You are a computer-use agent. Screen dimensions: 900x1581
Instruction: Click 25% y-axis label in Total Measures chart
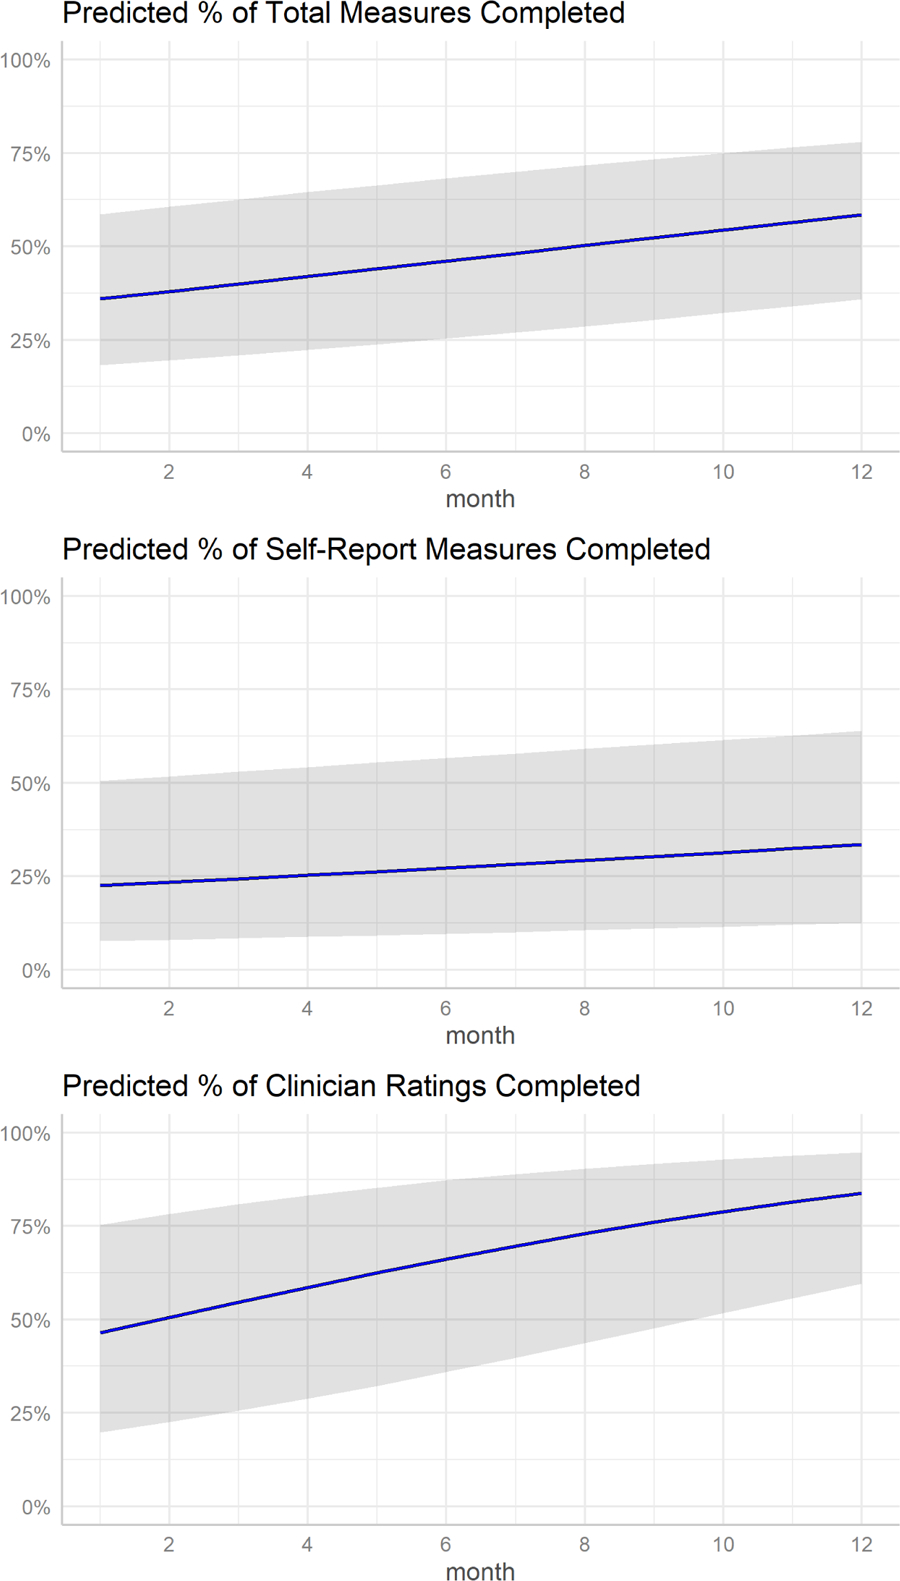click(x=31, y=341)
